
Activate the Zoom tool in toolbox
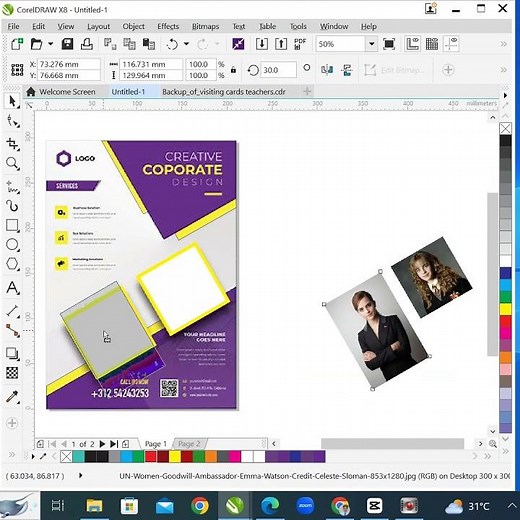pos(12,163)
